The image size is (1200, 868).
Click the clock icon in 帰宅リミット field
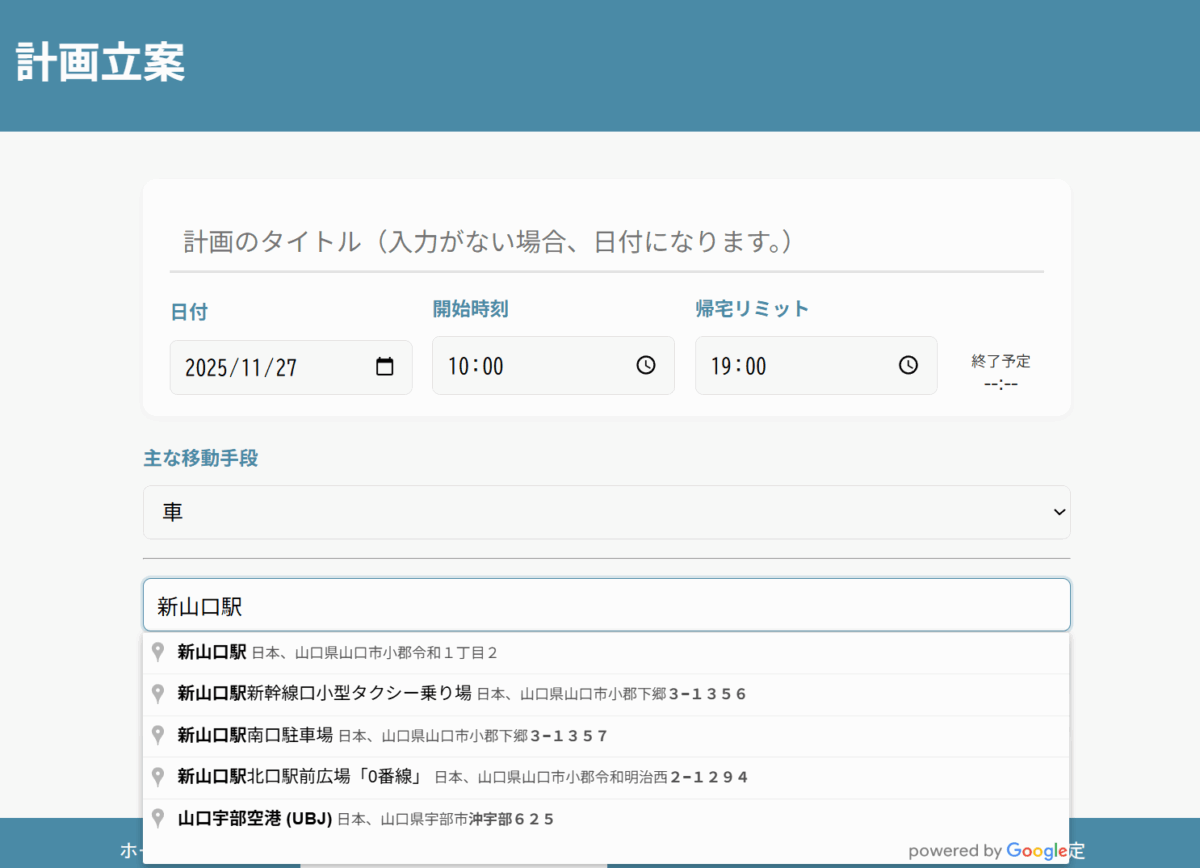[908, 365]
